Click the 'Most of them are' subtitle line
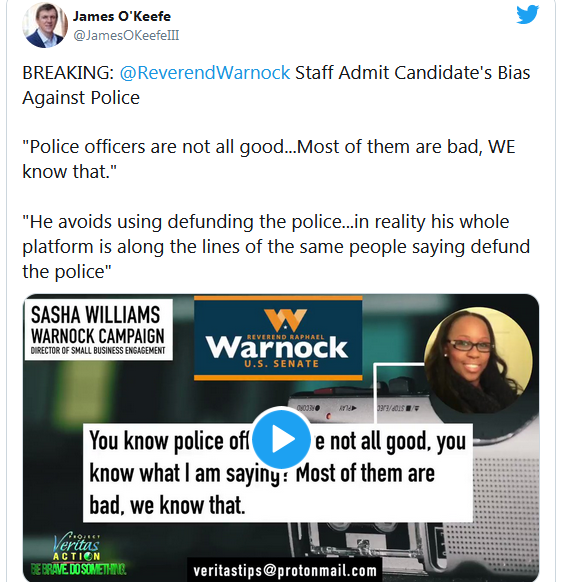The width and height of the screenshot is (574, 582). tap(365, 474)
